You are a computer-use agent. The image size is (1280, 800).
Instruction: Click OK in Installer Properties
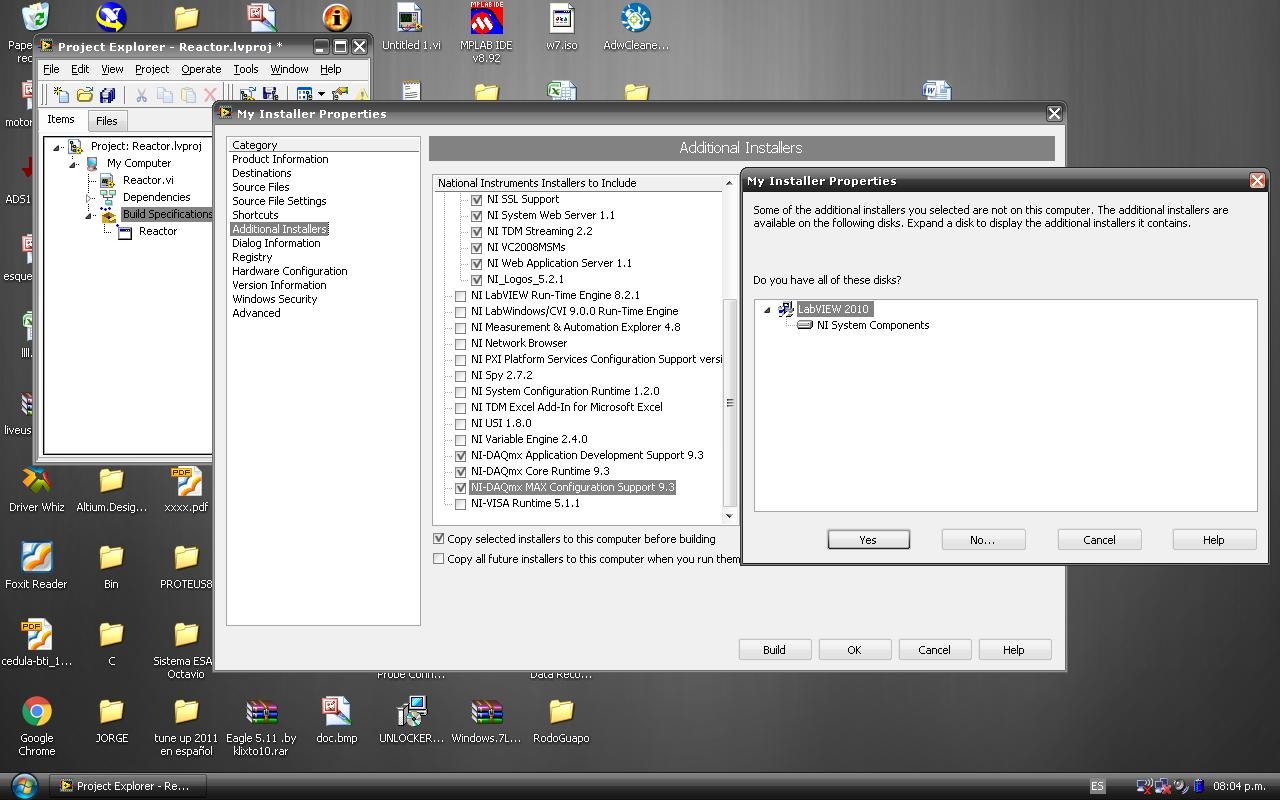[x=854, y=650]
